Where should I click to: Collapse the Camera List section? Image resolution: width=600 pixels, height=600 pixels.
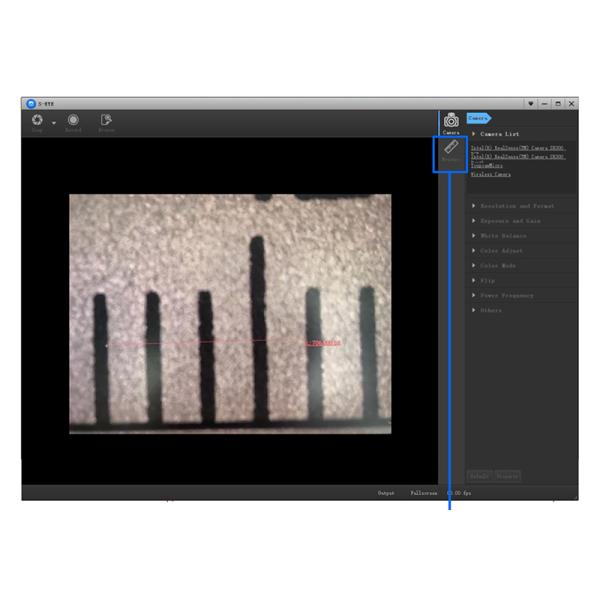[x=500, y=133]
